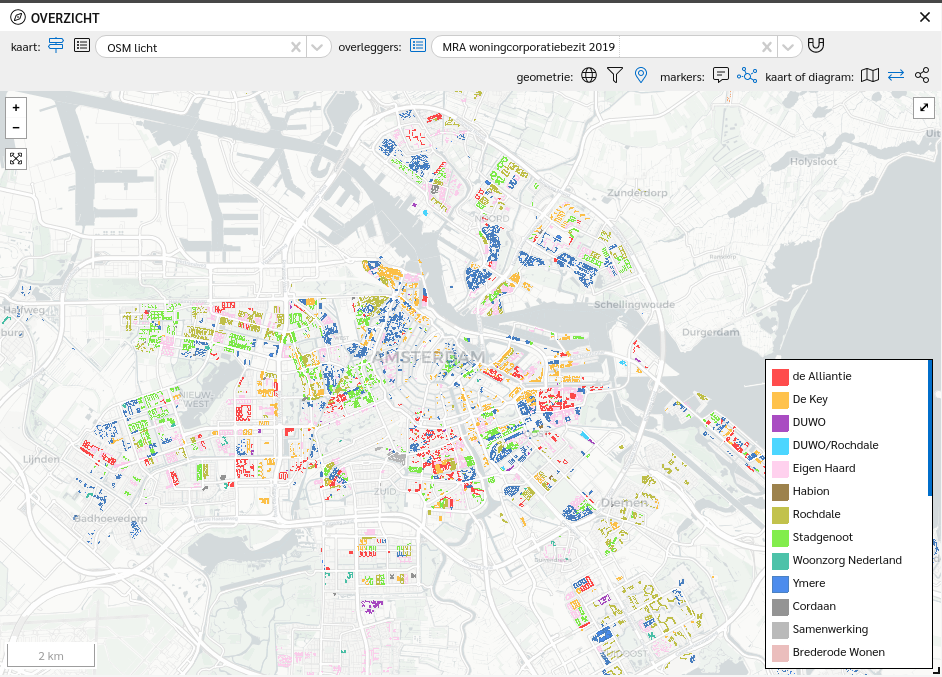Screen dimensions: 942x677
Task: Select the map view book icon
Action: [870, 75]
